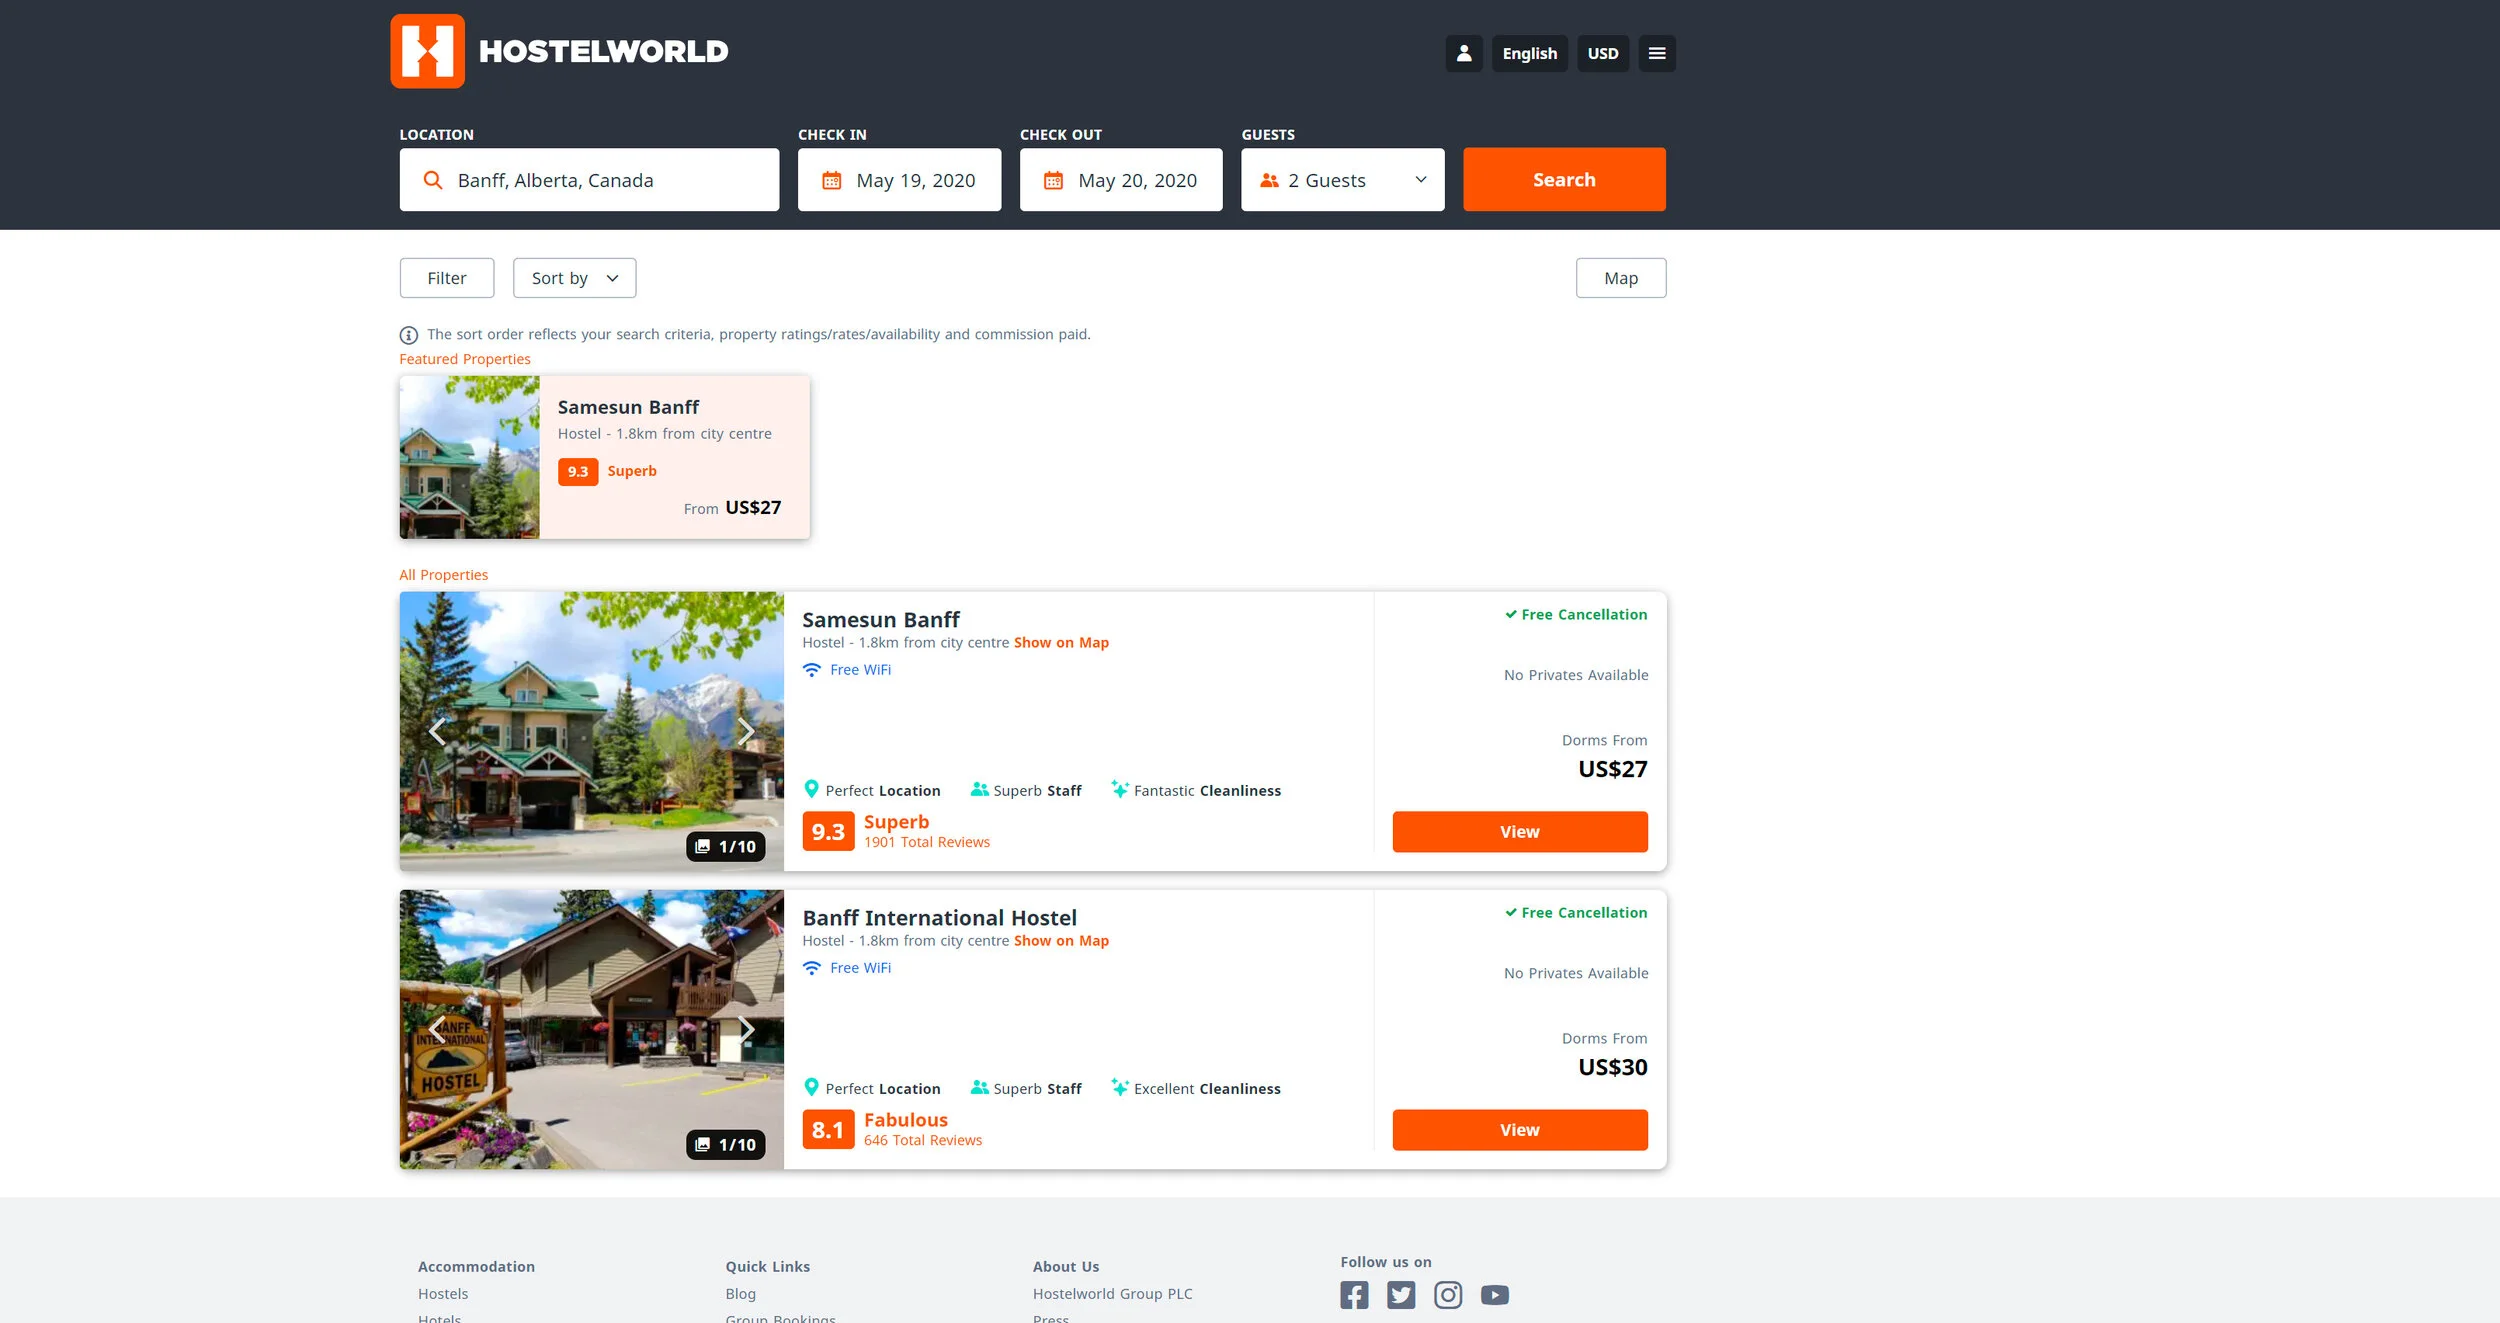Viewport: 2500px width, 1323px height.
Task: Click Free Cancellation on the Banff International listing
Action: tap(1576, 913)
